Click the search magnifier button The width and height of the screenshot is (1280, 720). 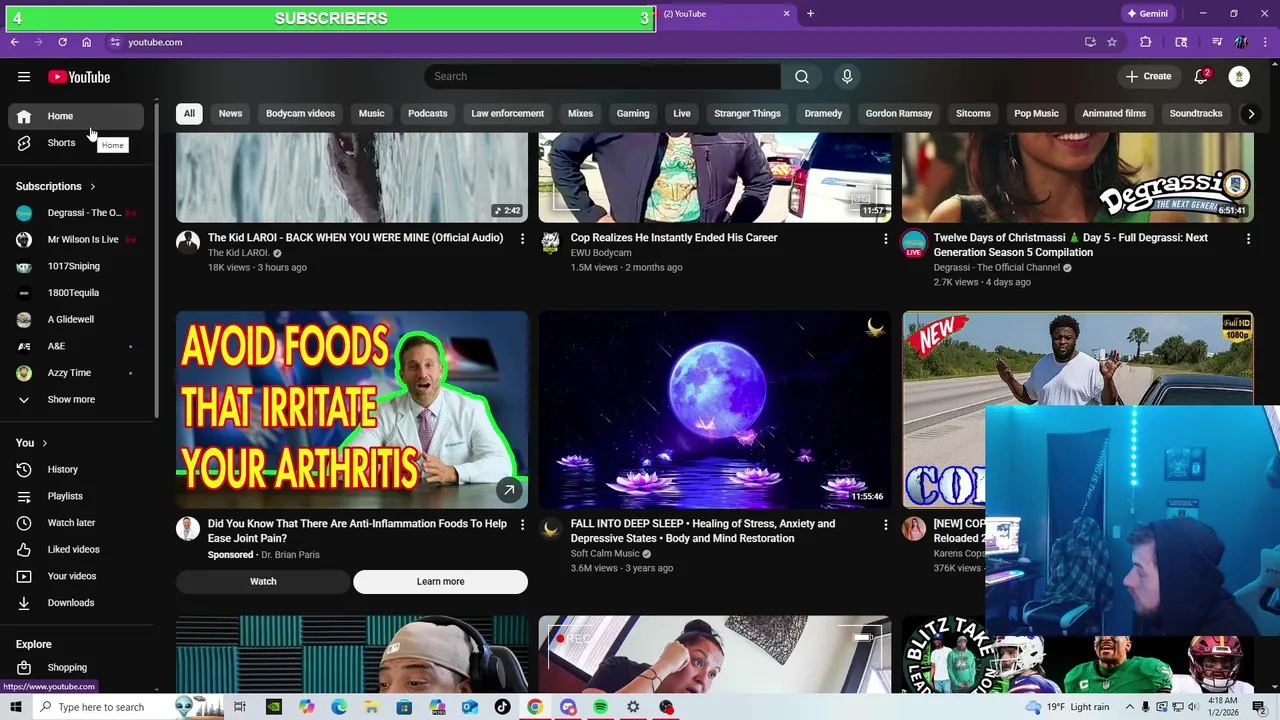click(802, 77)
